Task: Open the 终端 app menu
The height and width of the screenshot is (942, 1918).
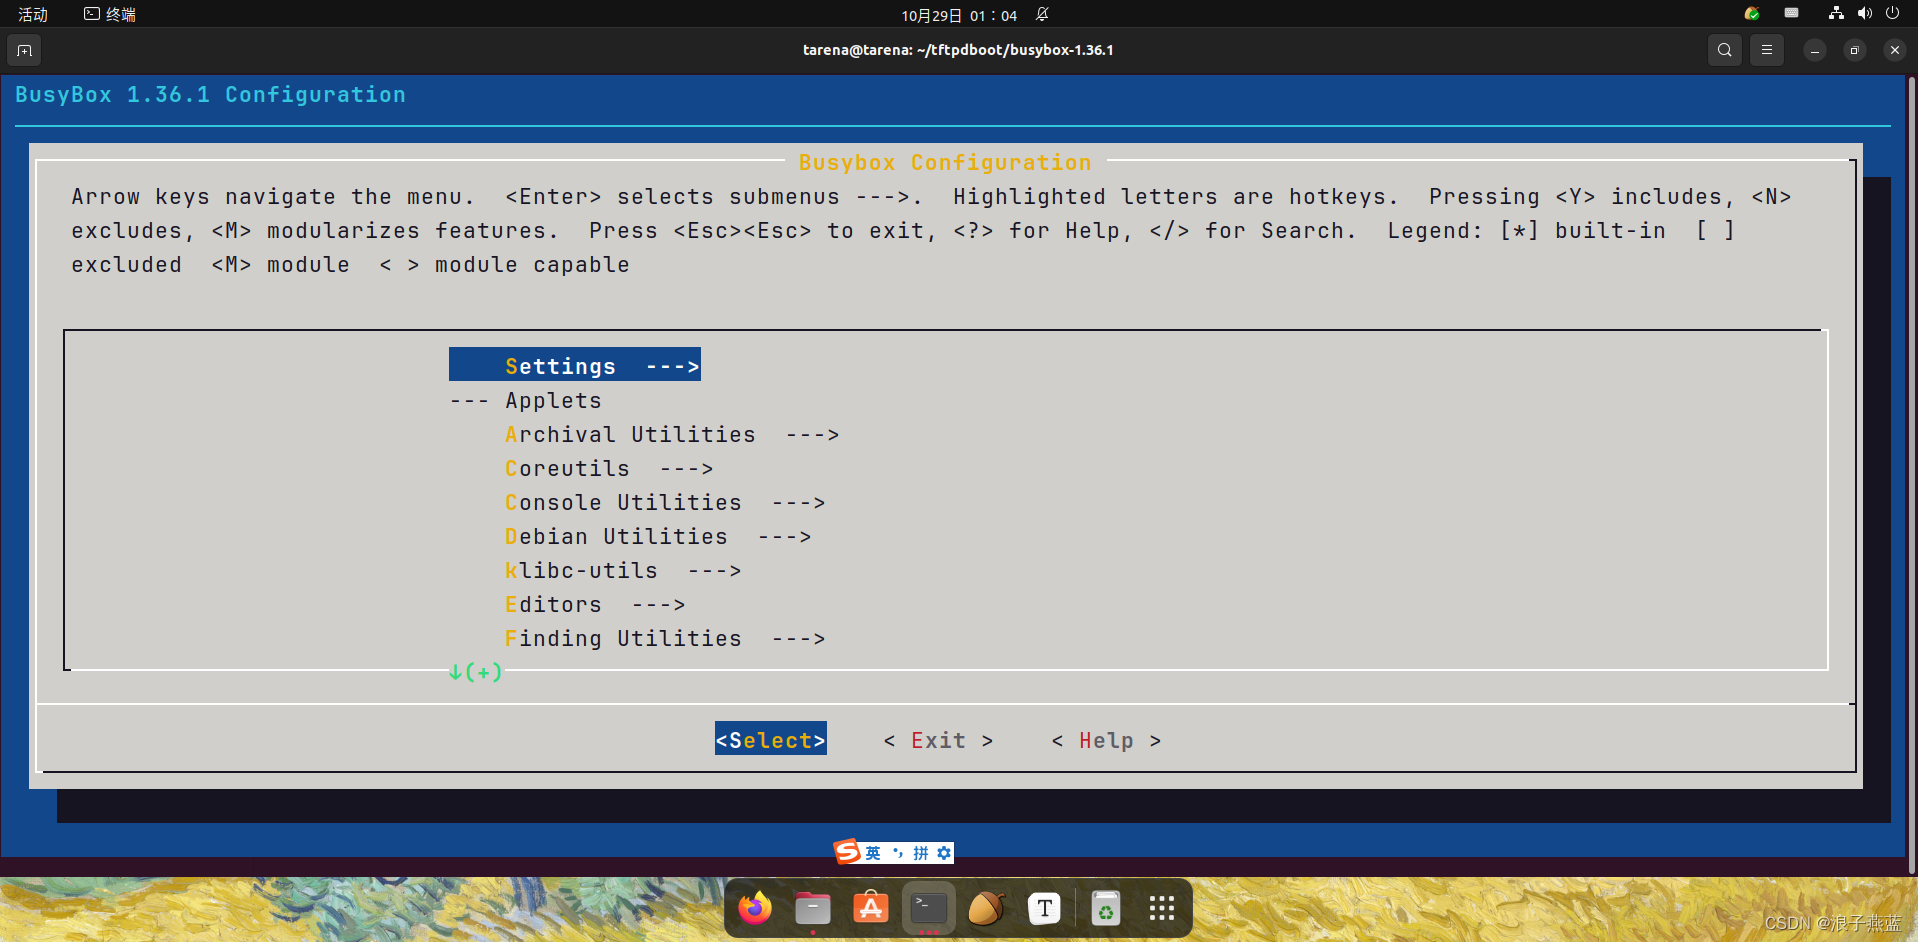Action: point(110,14)
